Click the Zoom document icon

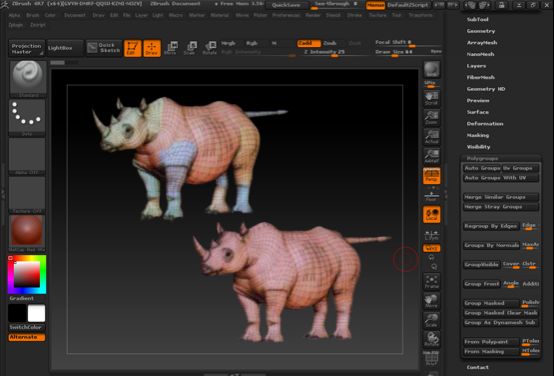click(x=432, y=118)
